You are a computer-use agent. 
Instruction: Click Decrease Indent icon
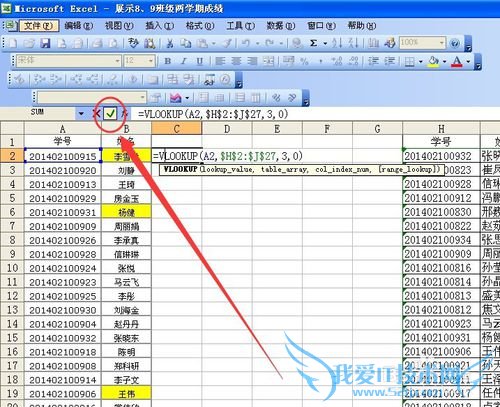click(x=373, y=61)
